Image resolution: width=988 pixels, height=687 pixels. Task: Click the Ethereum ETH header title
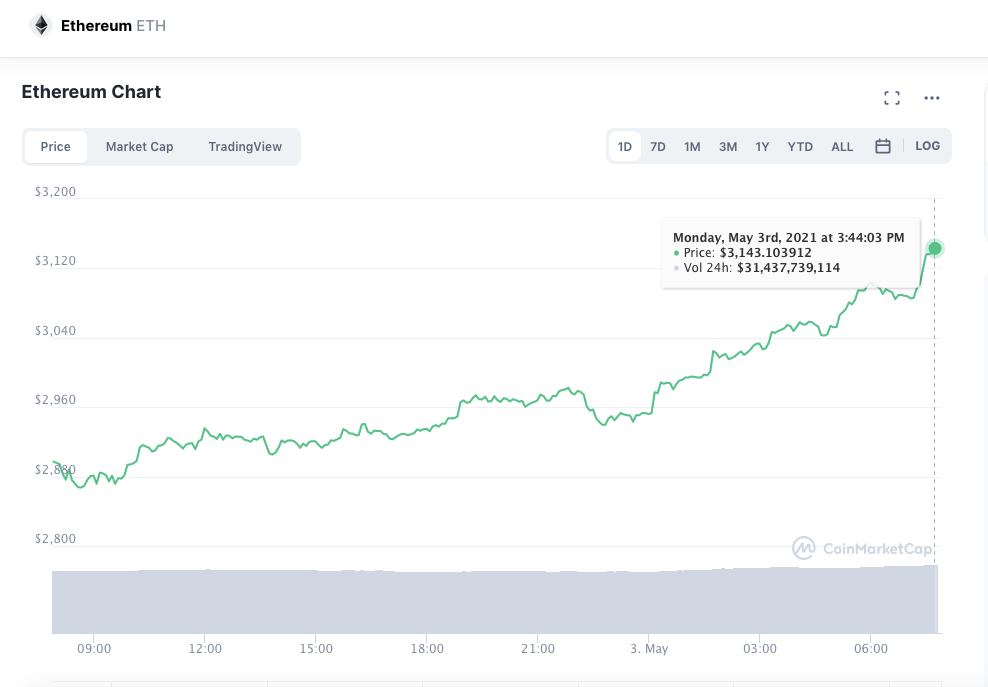(x=113, y=26)
